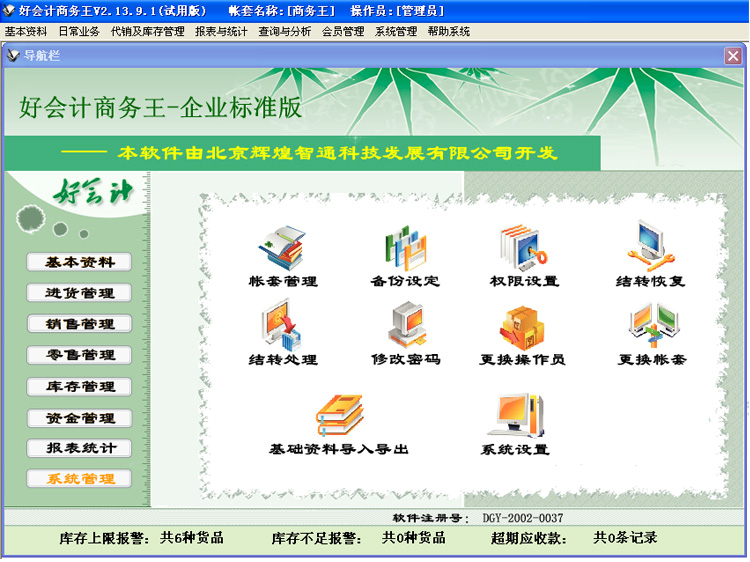Click the 软件注册号 label

coord(430,518)
